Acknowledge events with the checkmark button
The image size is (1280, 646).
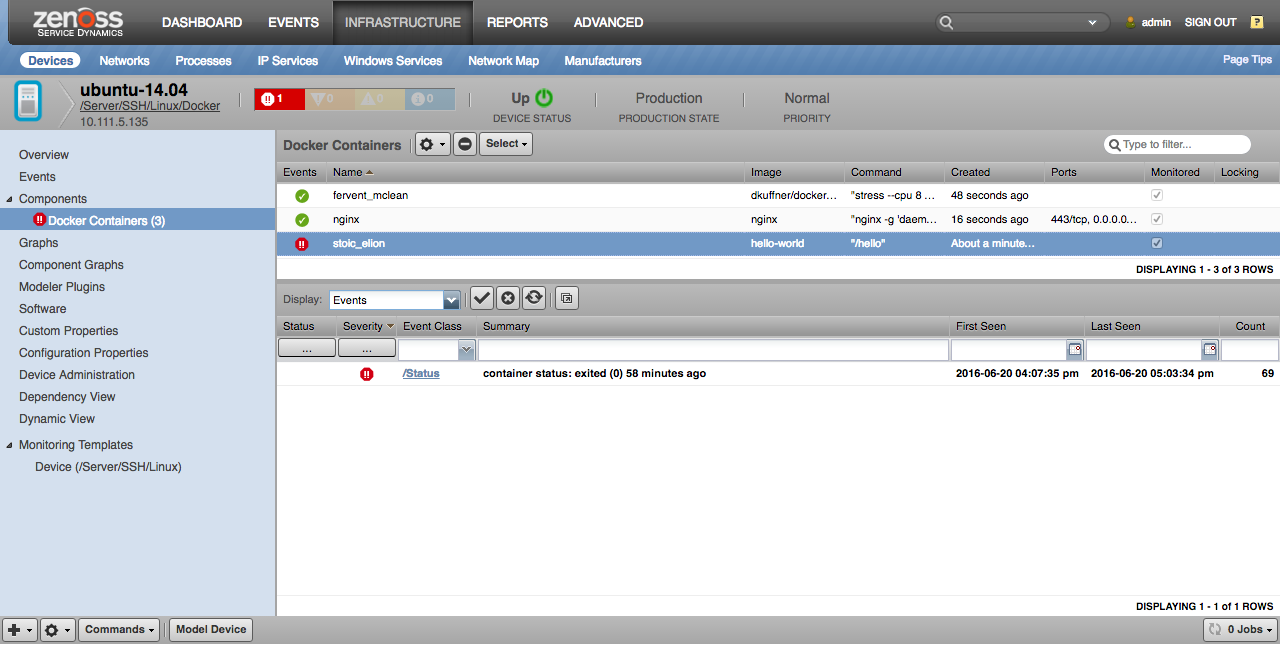[x=482, y=298]
